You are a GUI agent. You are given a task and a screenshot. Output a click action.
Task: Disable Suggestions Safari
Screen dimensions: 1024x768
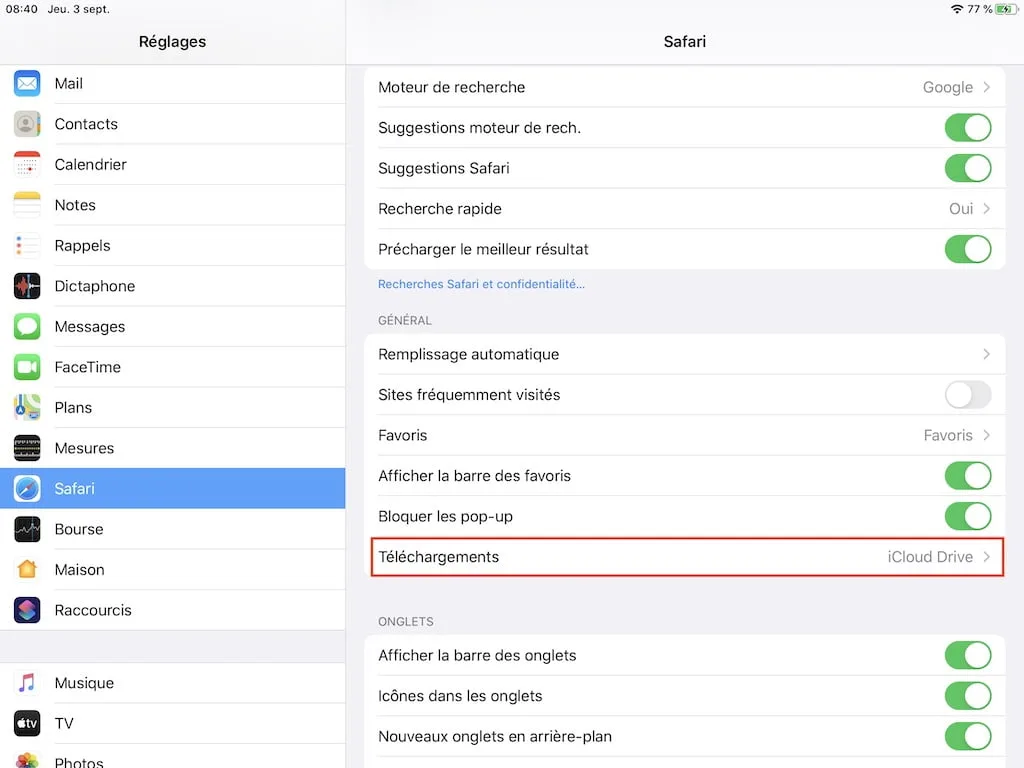(967, 168)
